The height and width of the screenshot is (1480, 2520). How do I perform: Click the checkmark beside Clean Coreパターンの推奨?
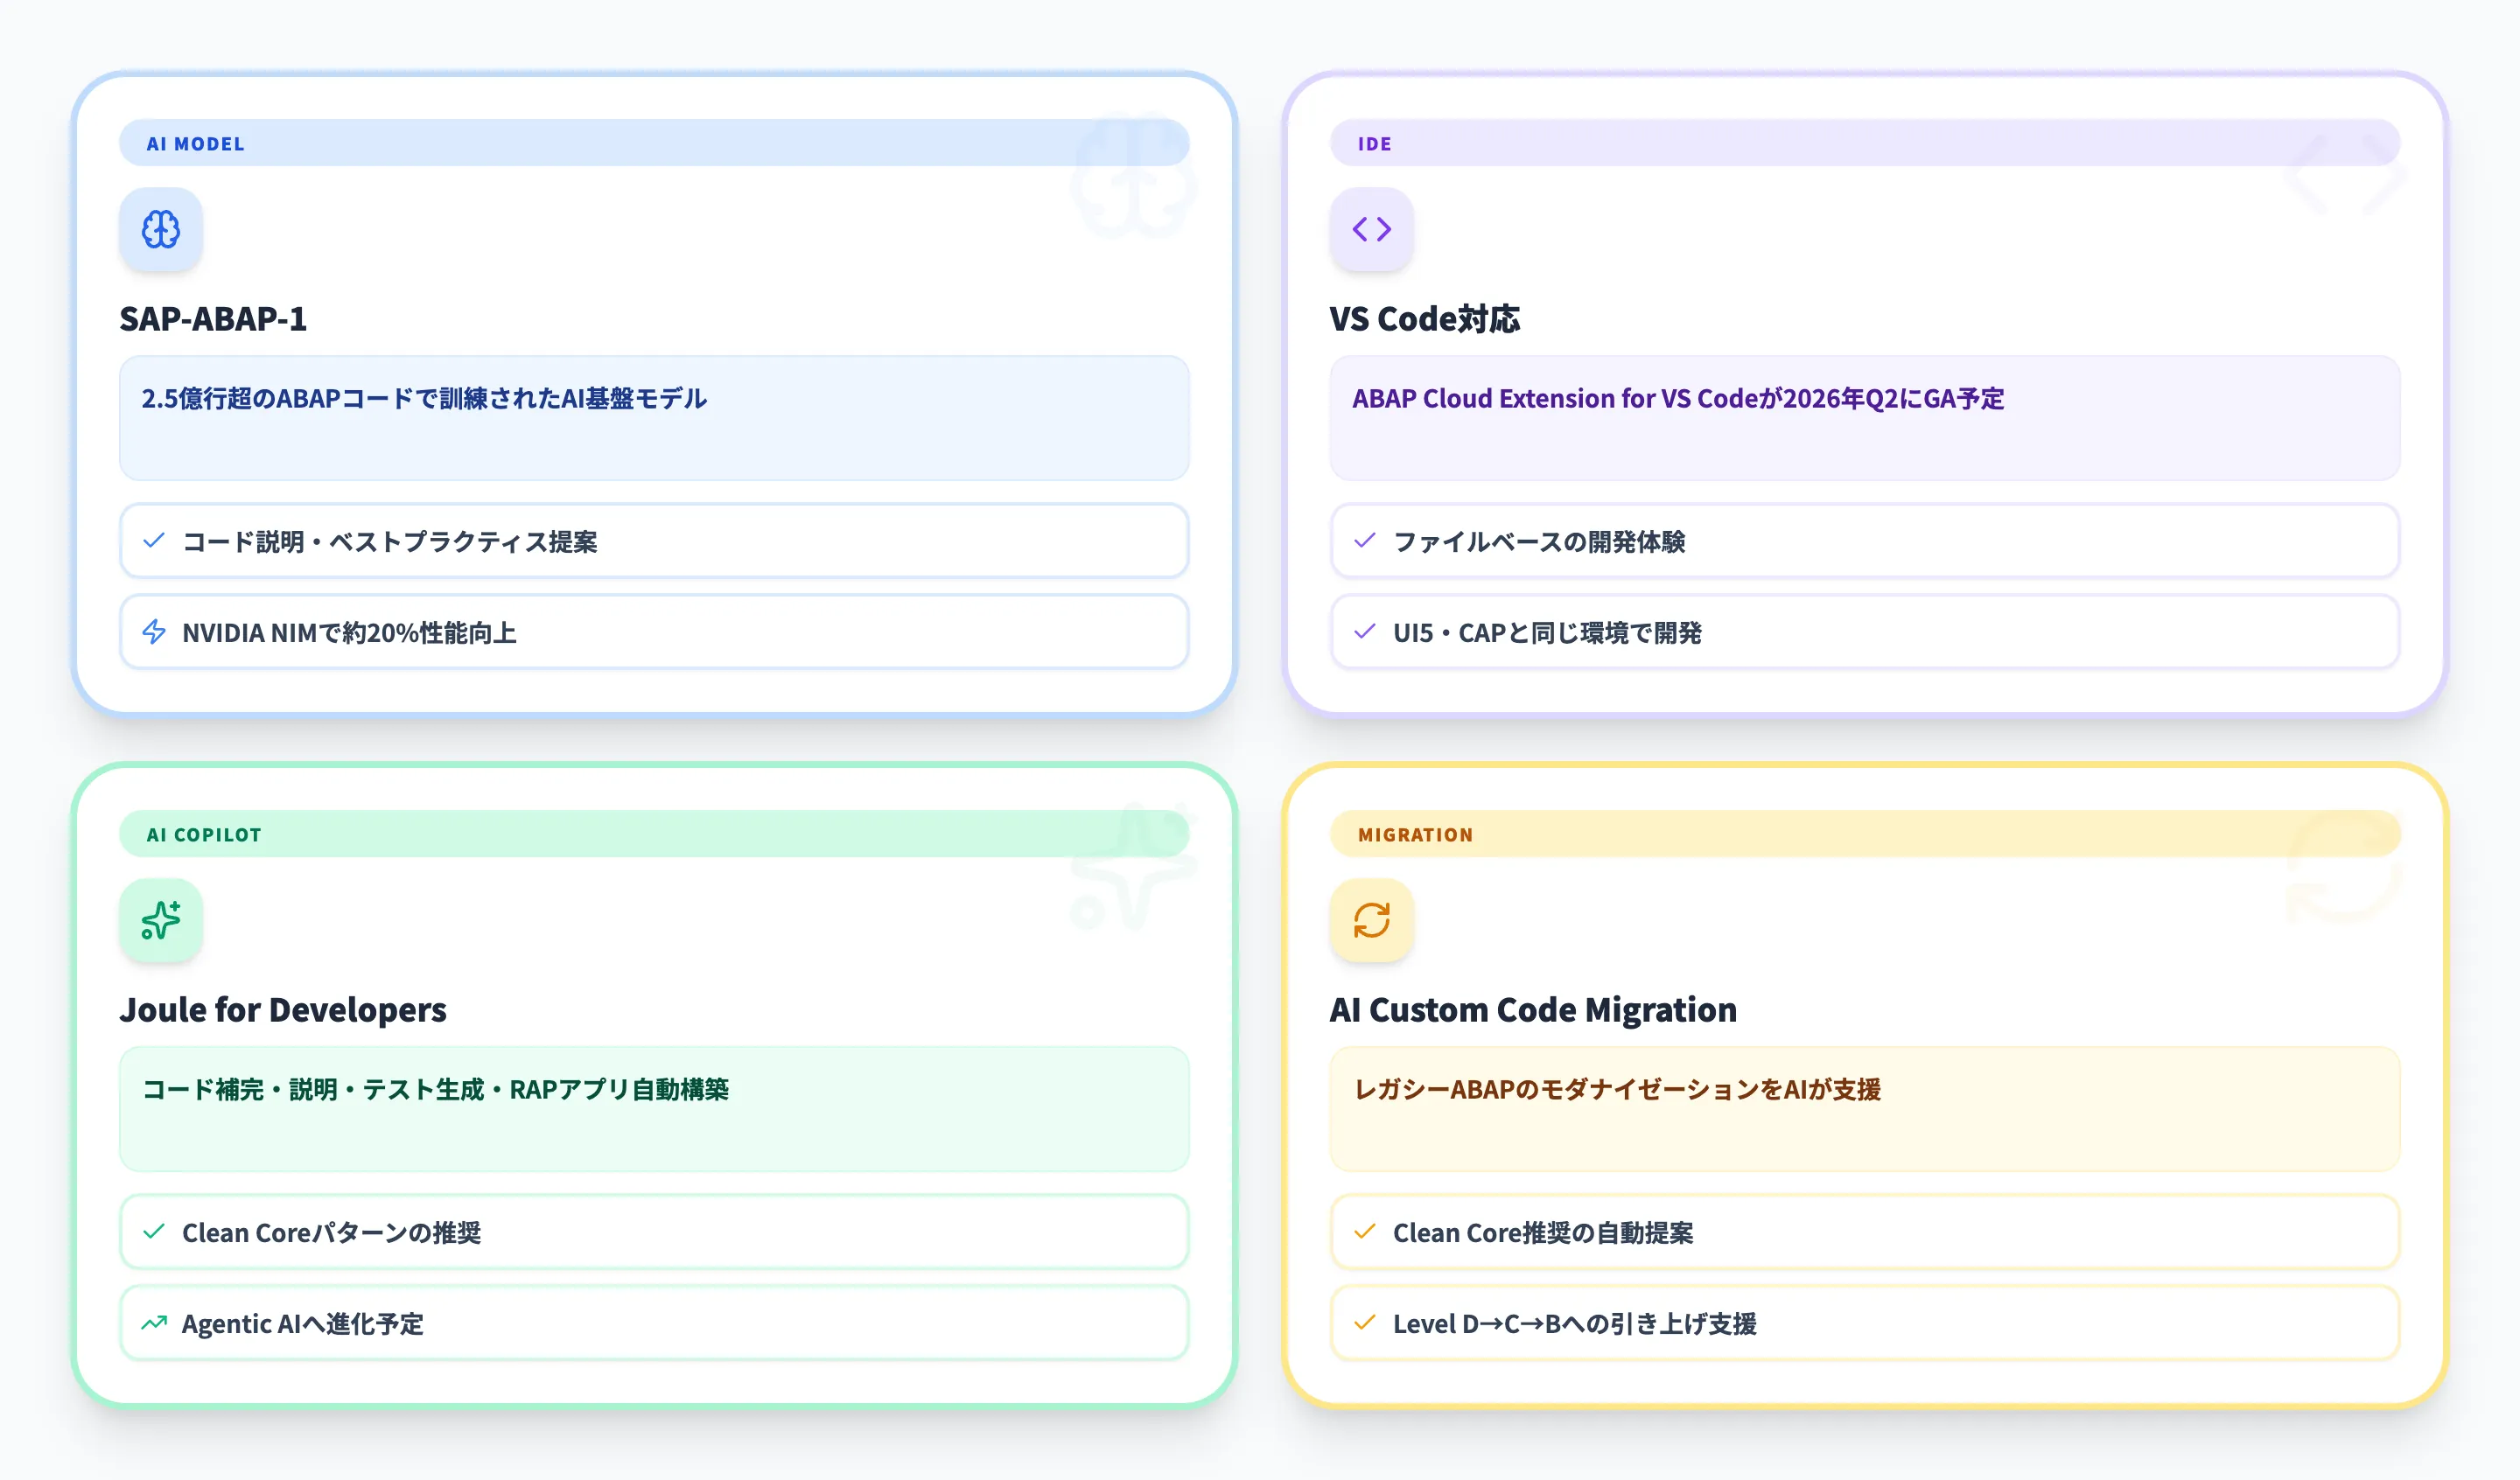point(154,1232)
